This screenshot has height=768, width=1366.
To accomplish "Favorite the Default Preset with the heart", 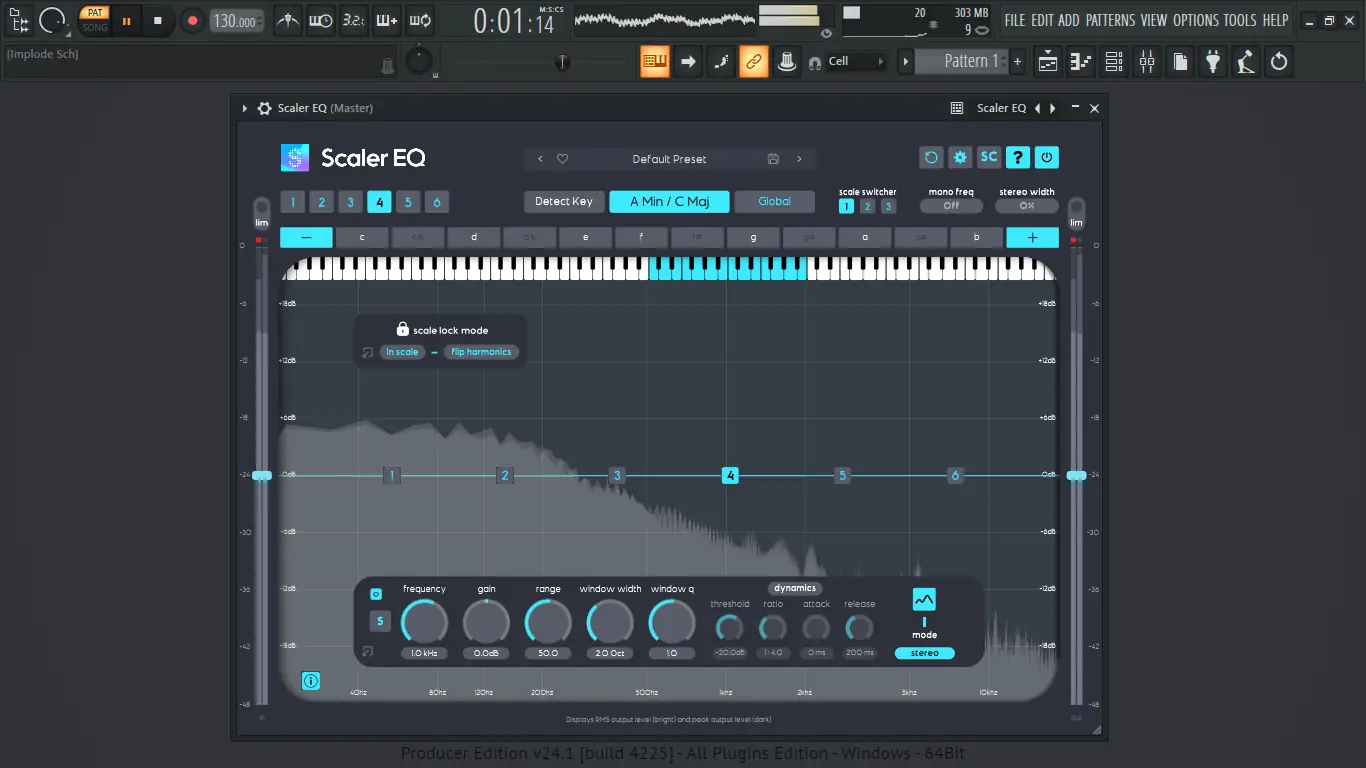I will click(x=562, y=159).
